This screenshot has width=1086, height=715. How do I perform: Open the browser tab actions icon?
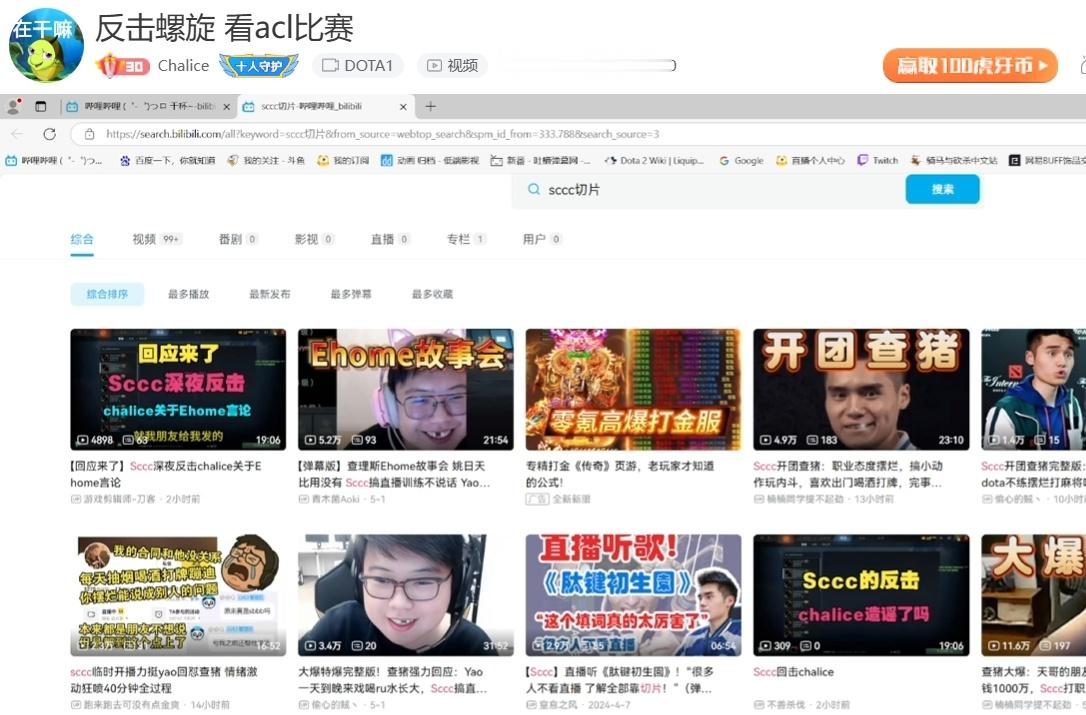point(41,106)
